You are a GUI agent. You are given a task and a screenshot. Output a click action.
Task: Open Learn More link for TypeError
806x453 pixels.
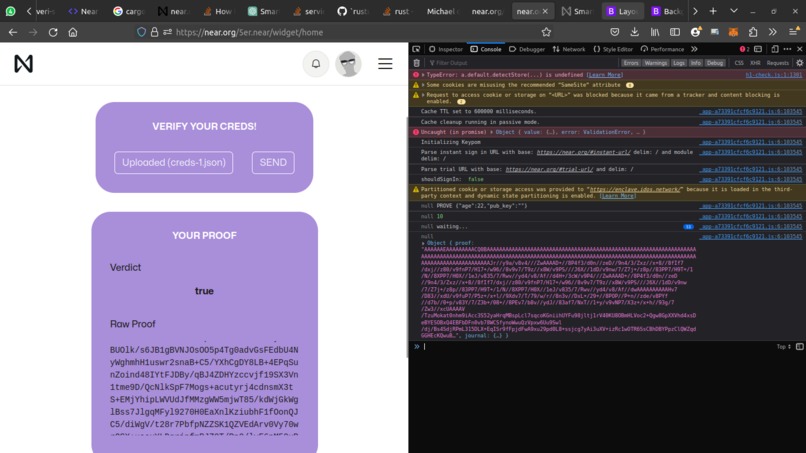pyautogui.click(x=604, y=75)
